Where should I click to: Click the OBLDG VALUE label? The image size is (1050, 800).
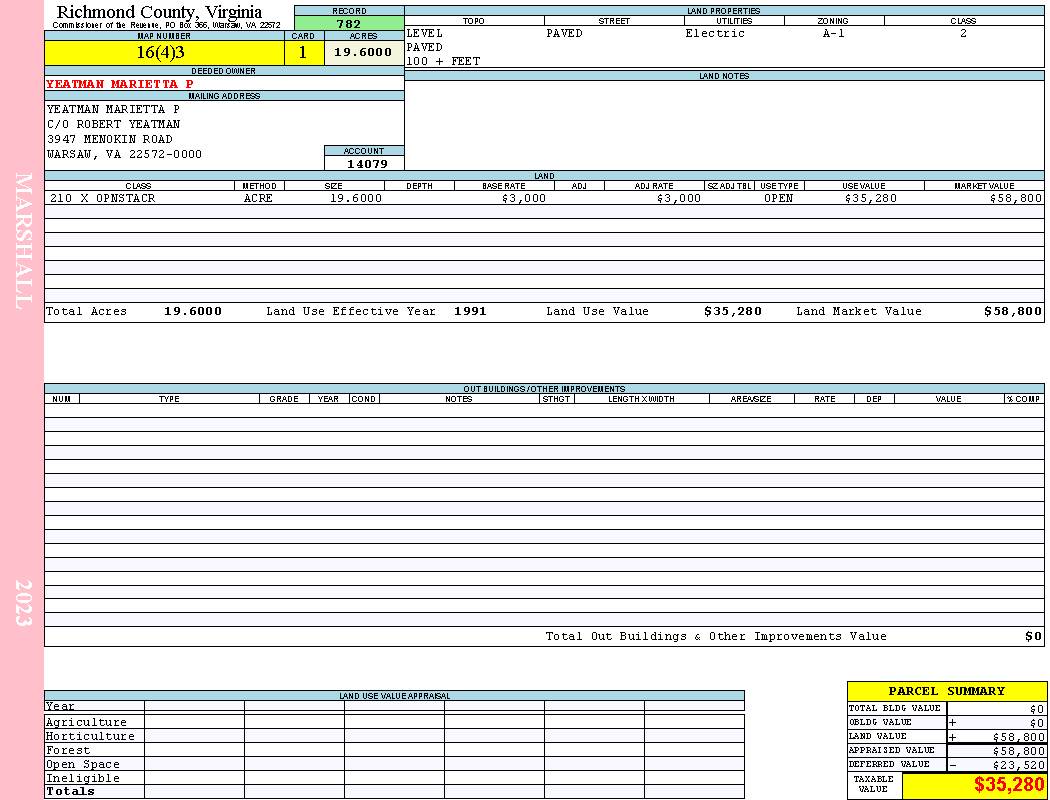coord(880,722)
